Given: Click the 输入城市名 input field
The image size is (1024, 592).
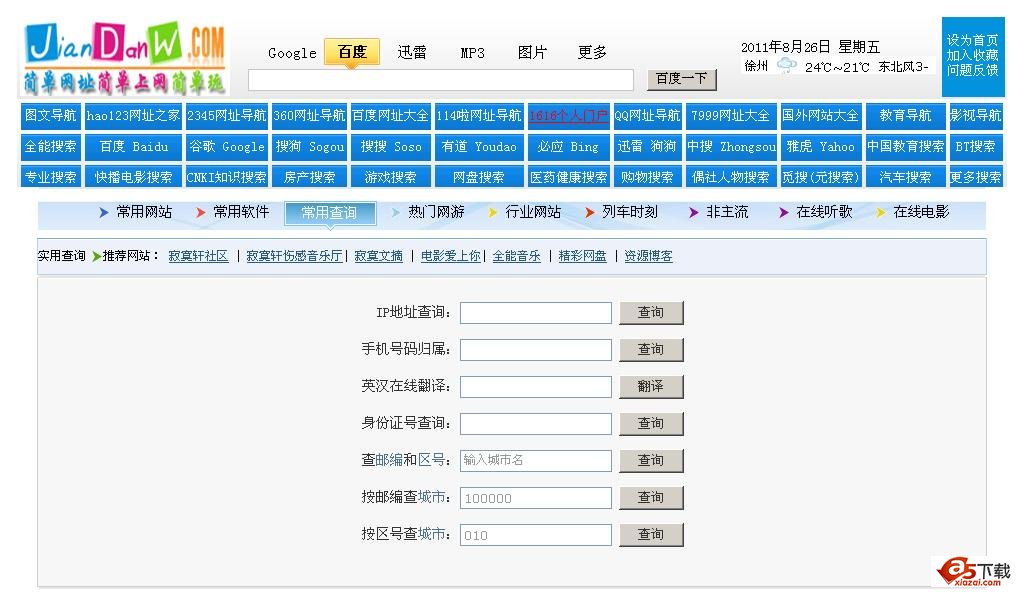Looking at the screenshot, I should click(x=536, y=461).
